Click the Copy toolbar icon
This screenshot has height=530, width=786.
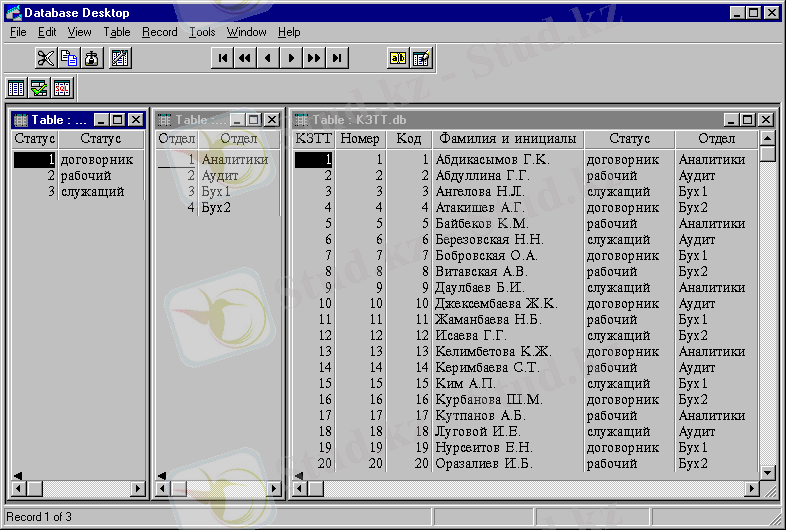pos(68,58)
